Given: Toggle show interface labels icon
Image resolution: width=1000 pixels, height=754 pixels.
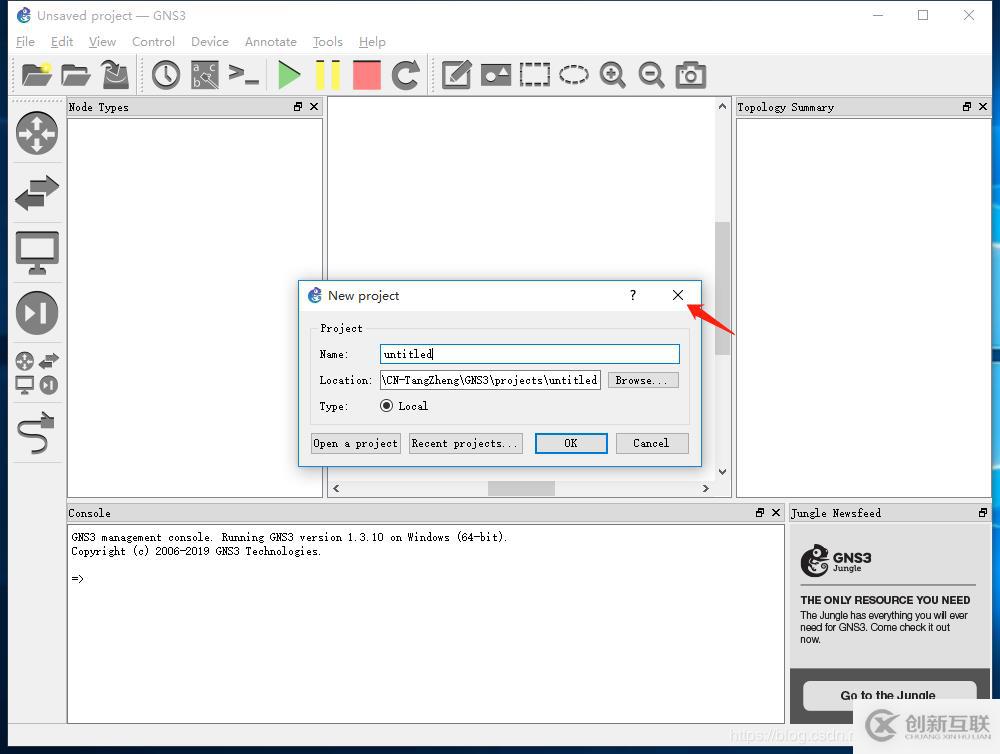Looking at the screenshot, I should tap(205, 75).
